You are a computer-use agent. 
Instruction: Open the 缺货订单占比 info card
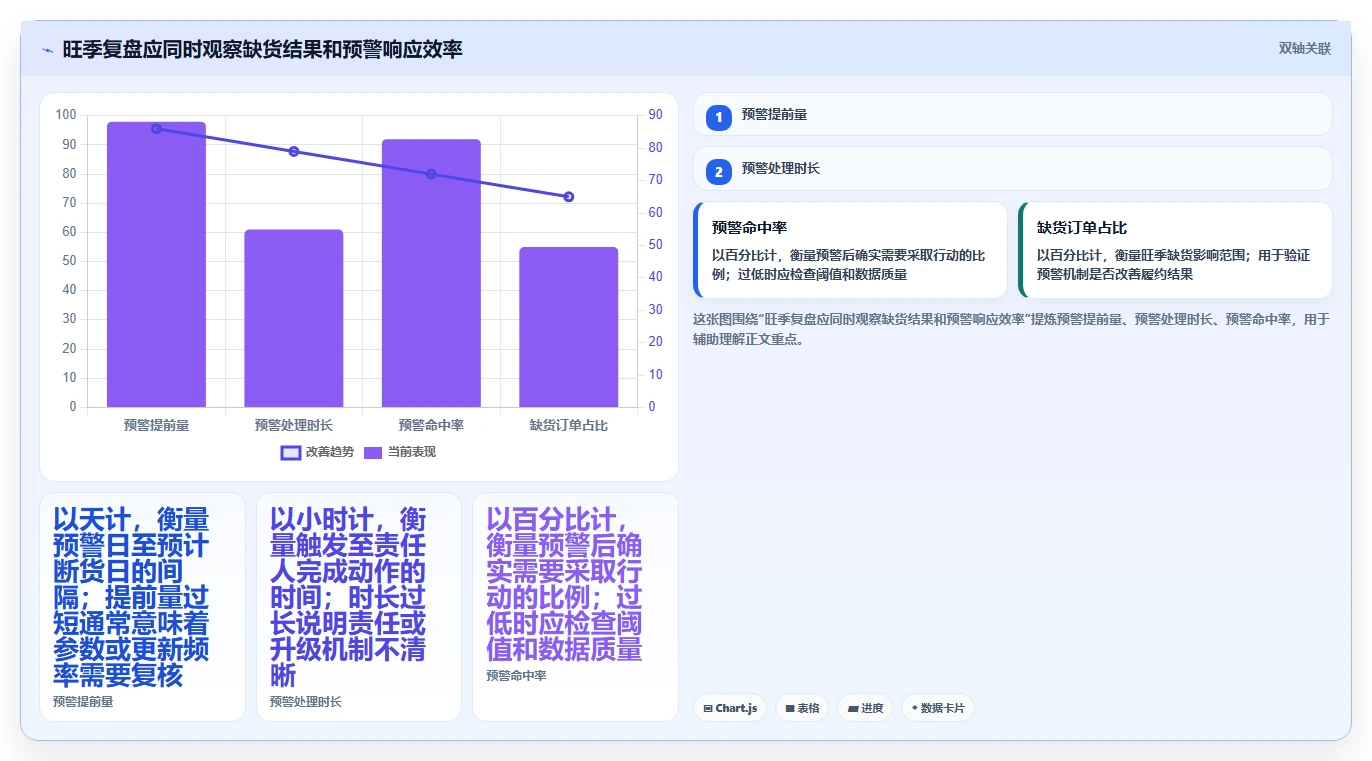coord(1175,250)
